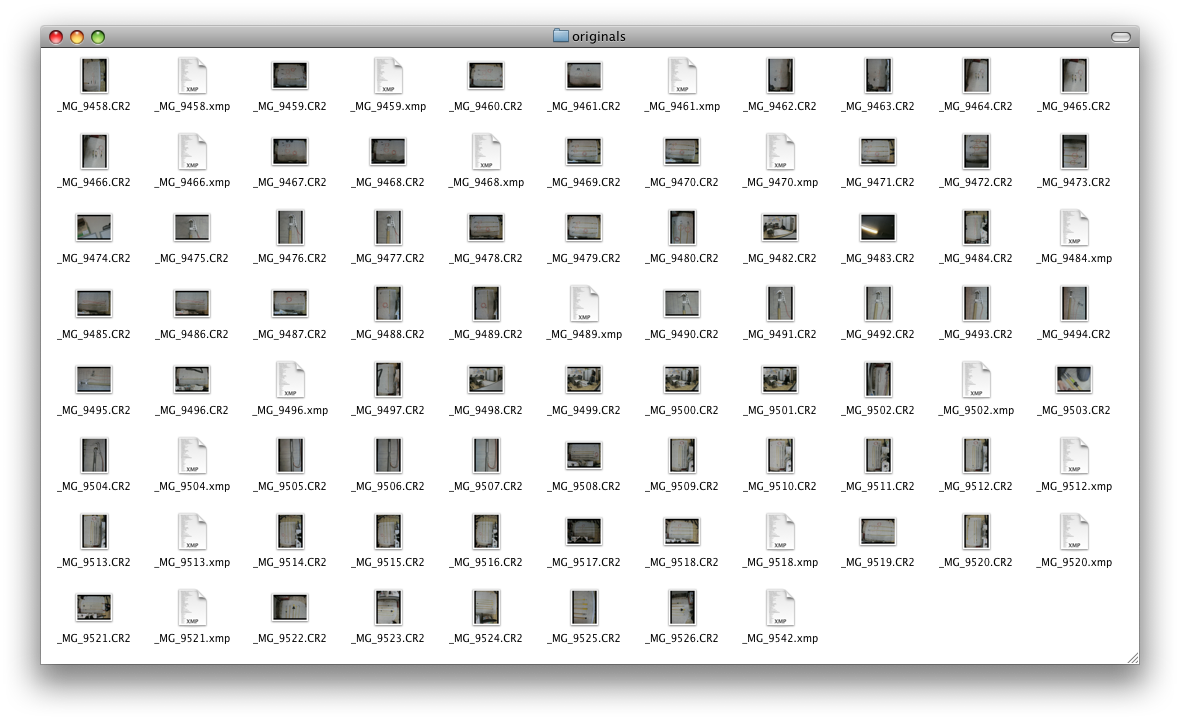
Task: Click the _MG_9520.xmp document icon
Action: point(1074,532)
